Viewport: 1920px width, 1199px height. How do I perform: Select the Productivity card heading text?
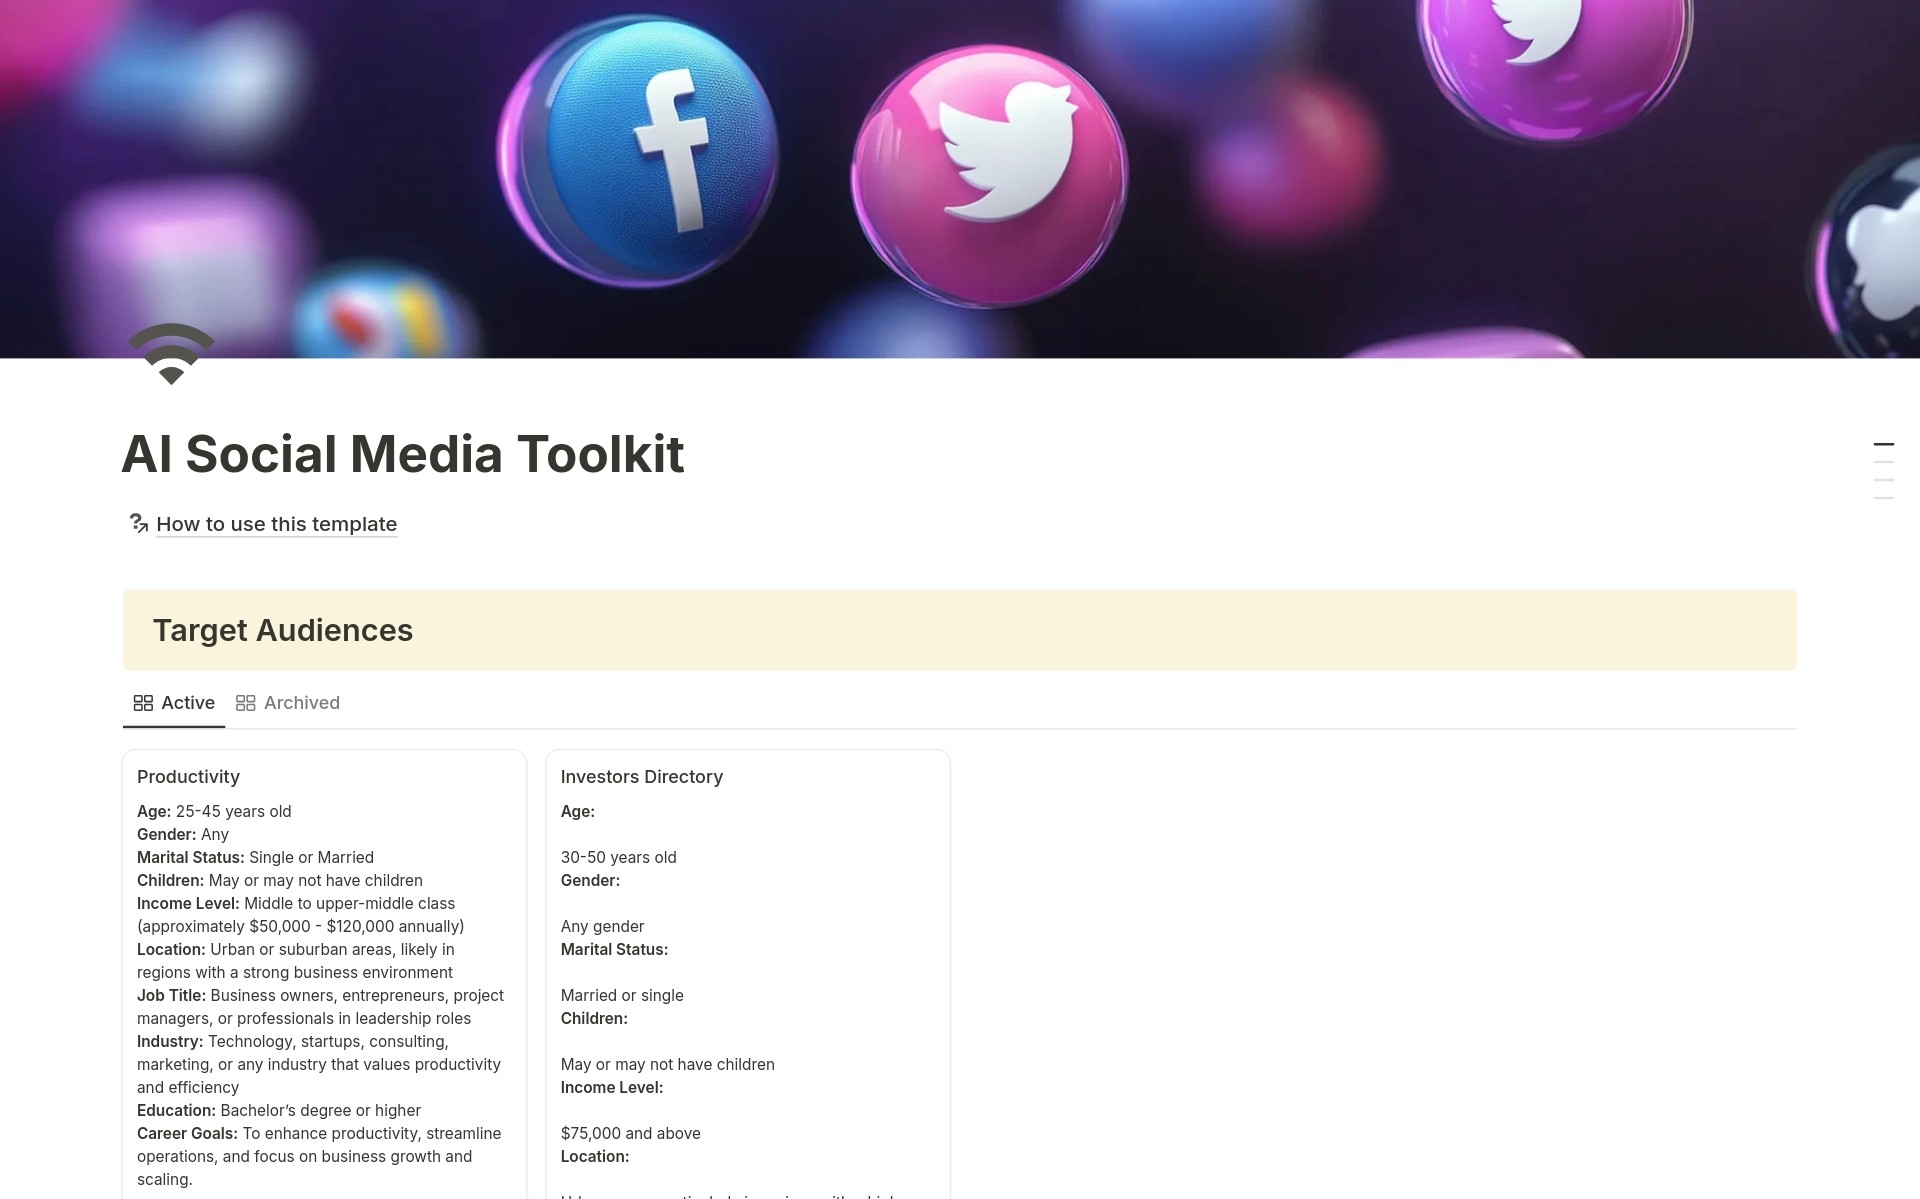coord(188,777)
